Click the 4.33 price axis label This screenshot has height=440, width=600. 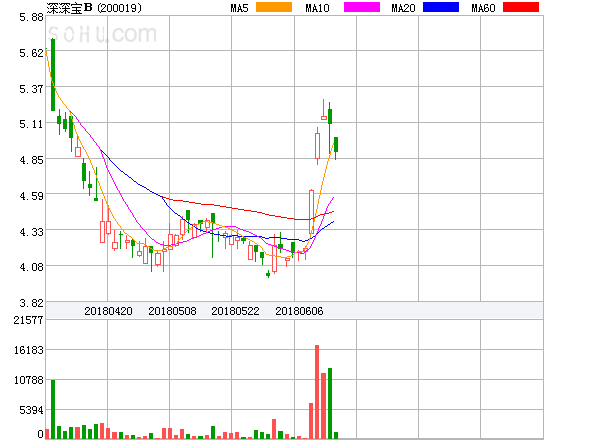[x=31, y=232]
